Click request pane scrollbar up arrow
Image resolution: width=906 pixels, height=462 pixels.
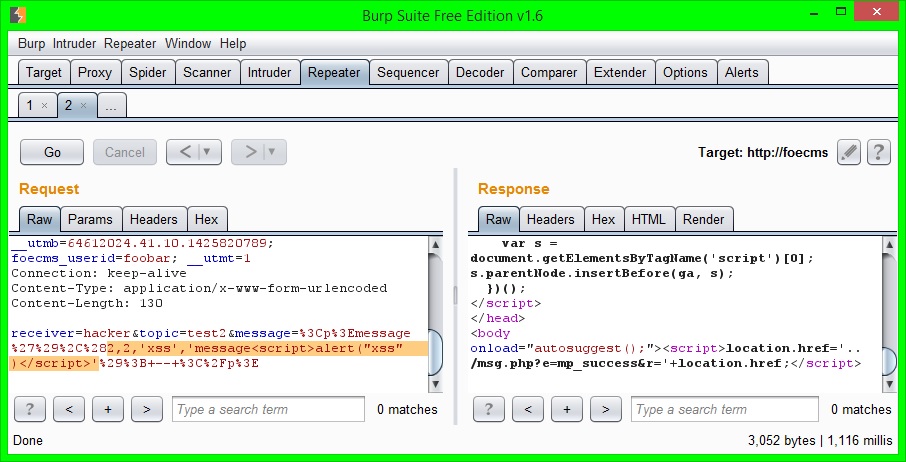[436, 244]
